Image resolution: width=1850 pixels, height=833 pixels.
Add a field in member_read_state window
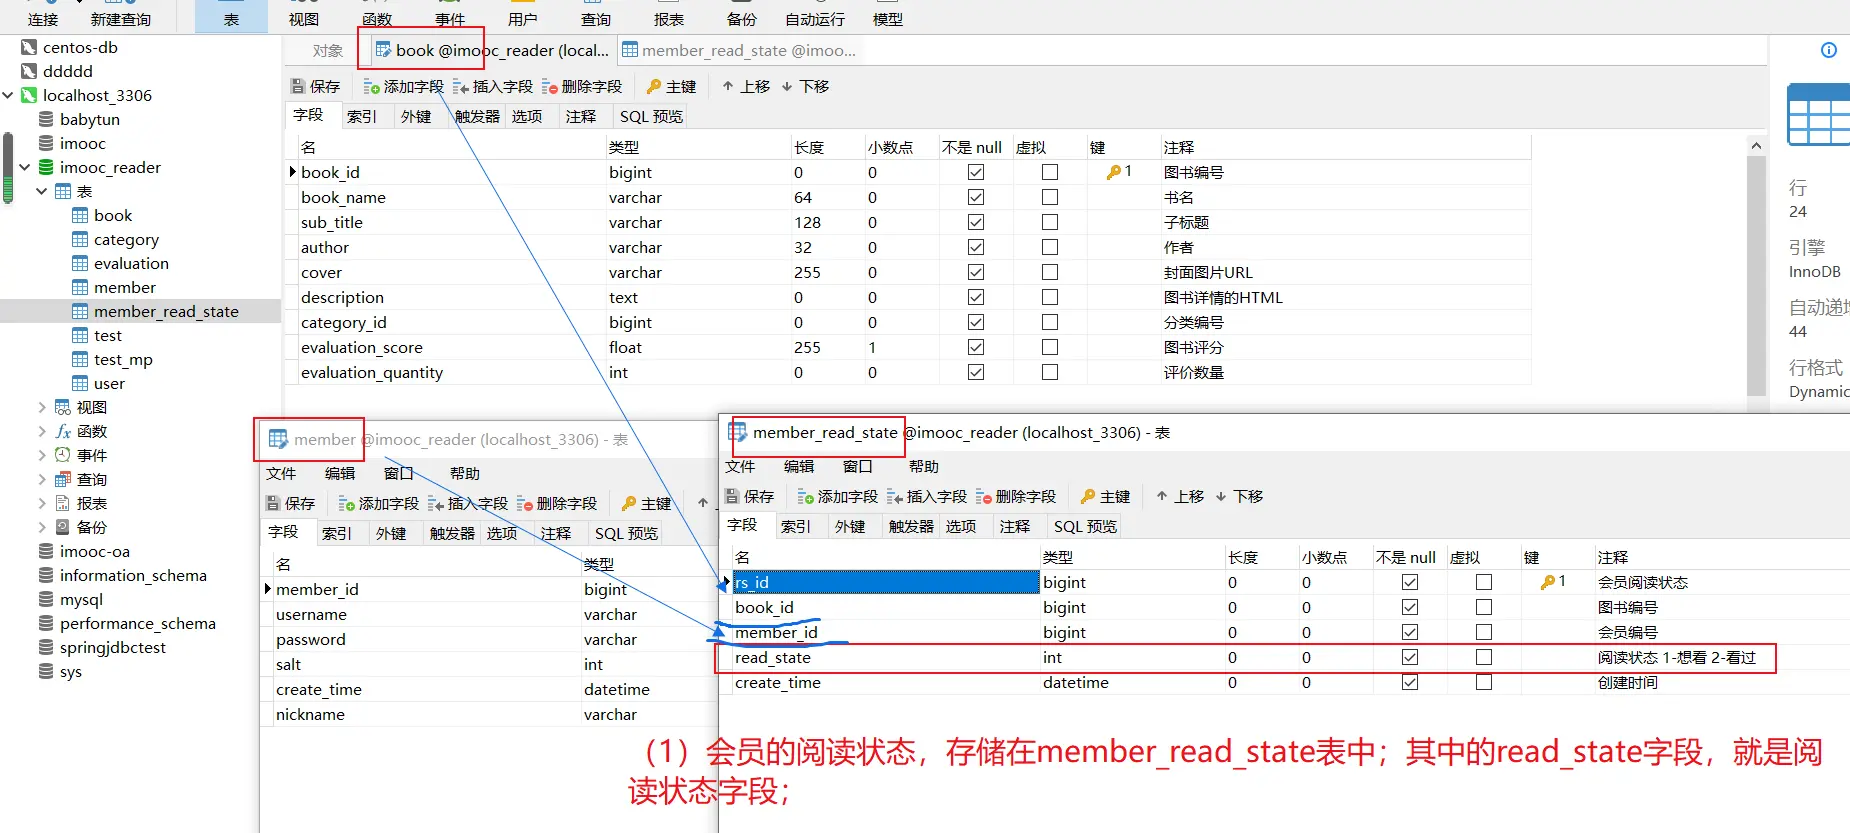tap(837, 496)
